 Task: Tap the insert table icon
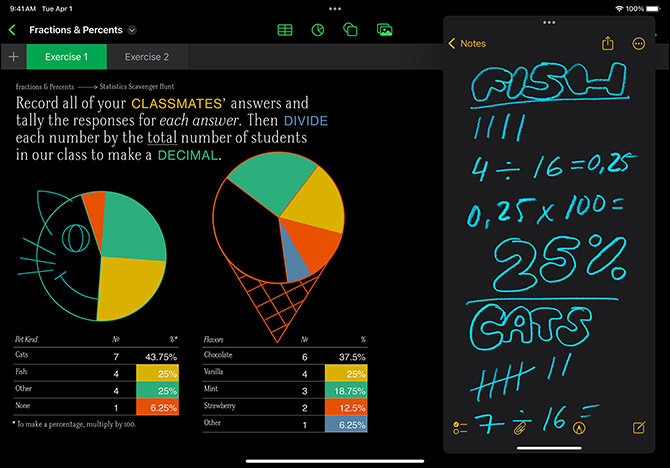285,30
